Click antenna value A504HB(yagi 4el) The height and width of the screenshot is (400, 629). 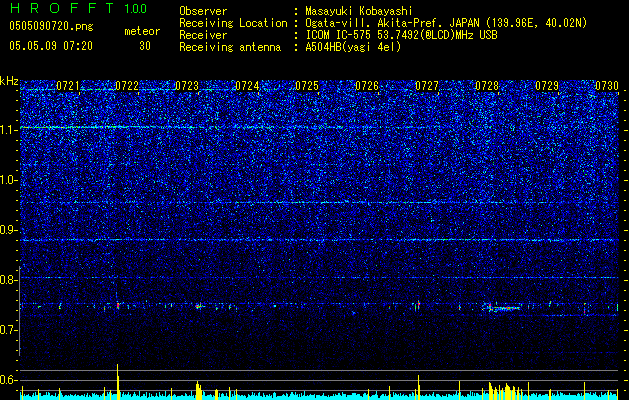point(353,47)
